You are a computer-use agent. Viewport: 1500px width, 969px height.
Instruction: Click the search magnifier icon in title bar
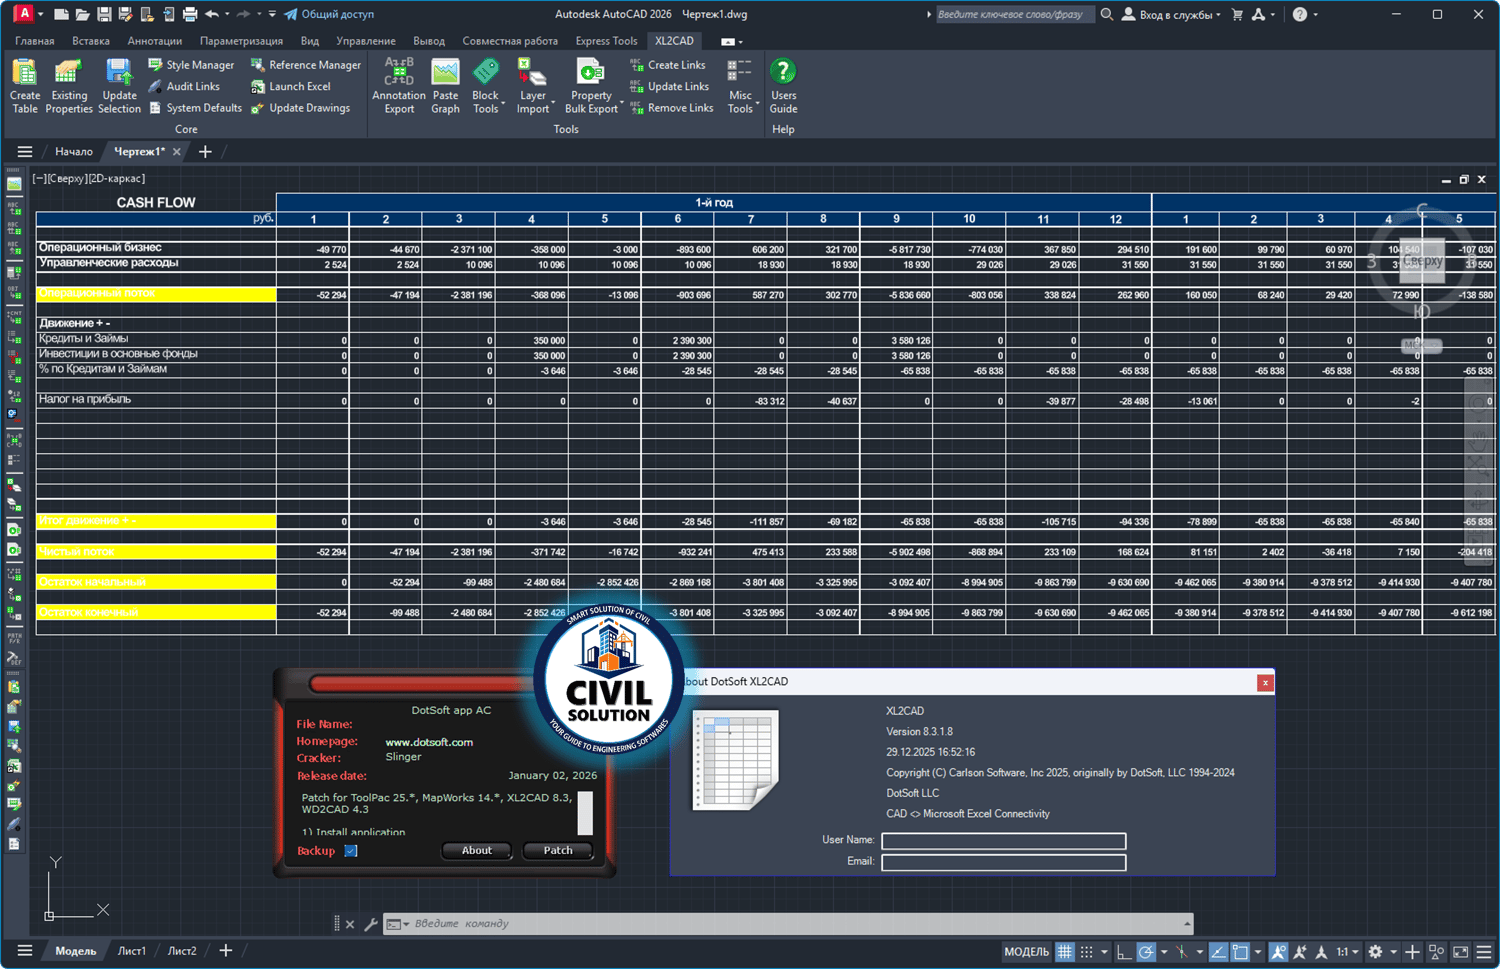(1107, 14)
